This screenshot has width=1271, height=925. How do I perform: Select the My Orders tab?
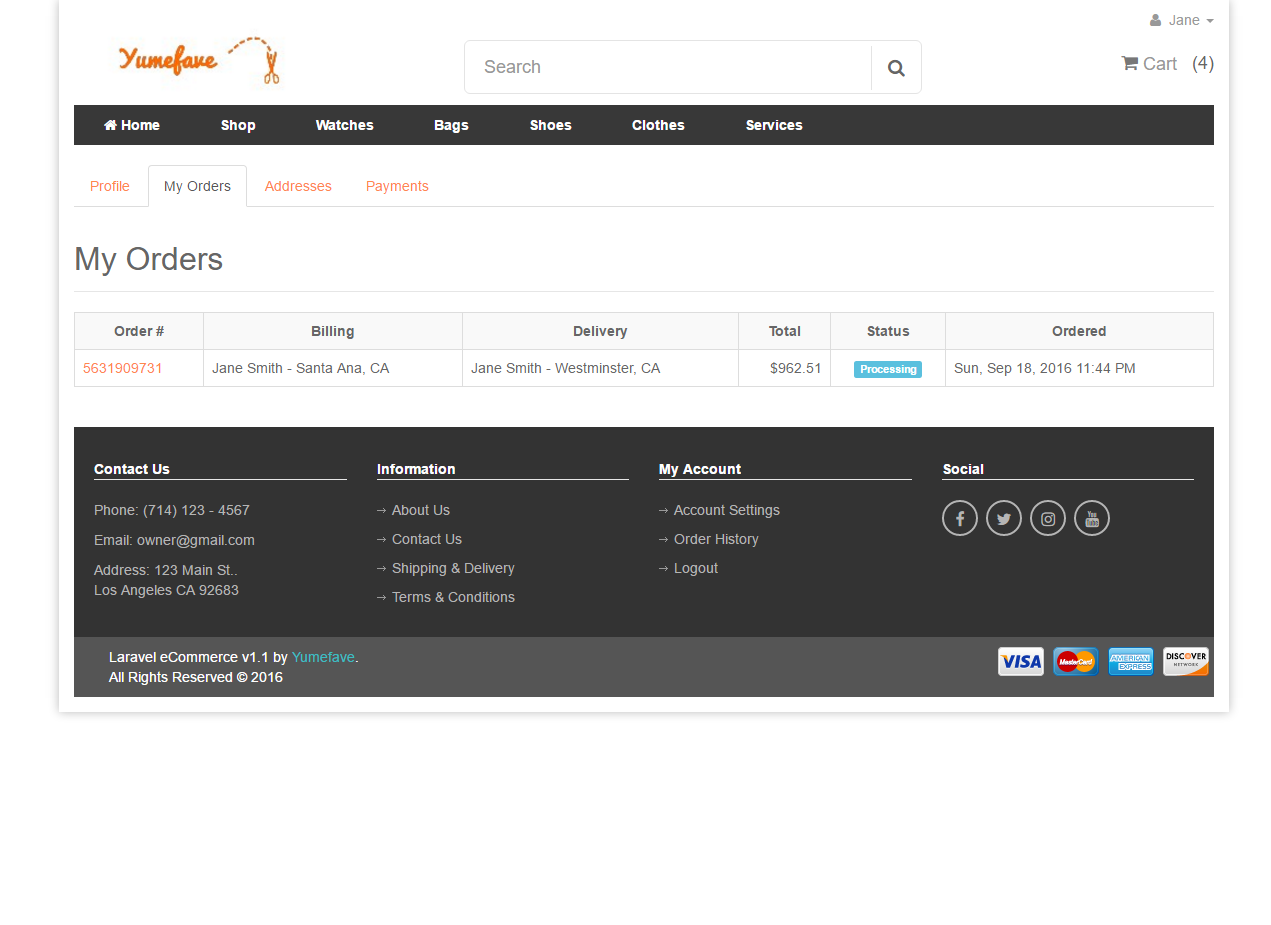pyautogui.click(x=197, y=186)
